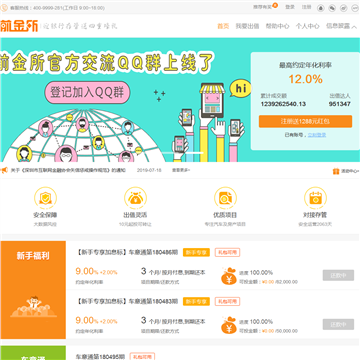Open the 活动中心 link

click(350, 171)
